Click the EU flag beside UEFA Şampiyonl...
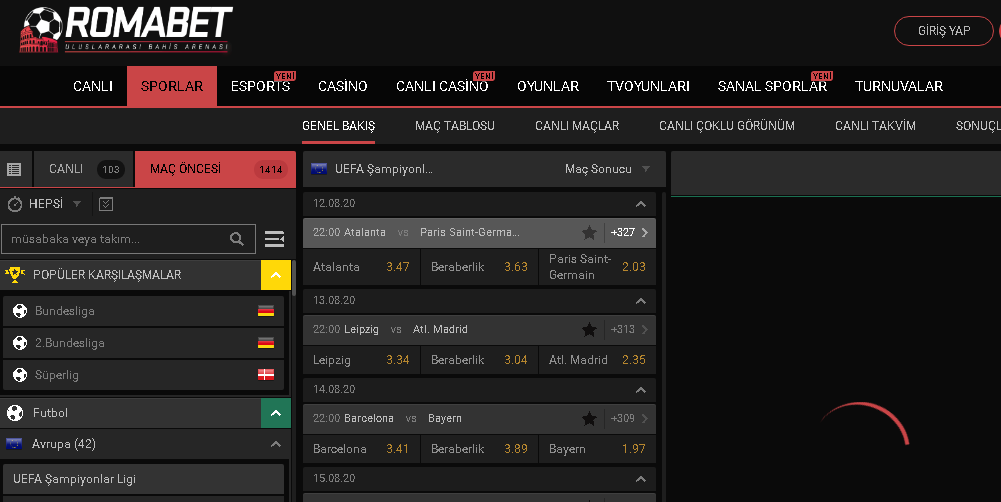The width and height of the screenshot is (1001, 502). [319, 169]
